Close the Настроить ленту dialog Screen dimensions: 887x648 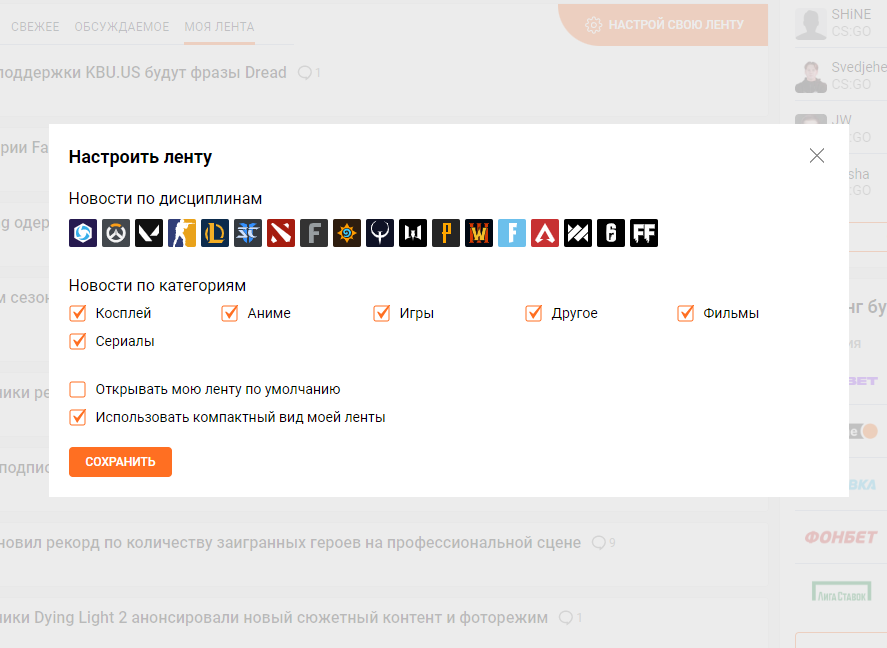click(x=817, y=155)
